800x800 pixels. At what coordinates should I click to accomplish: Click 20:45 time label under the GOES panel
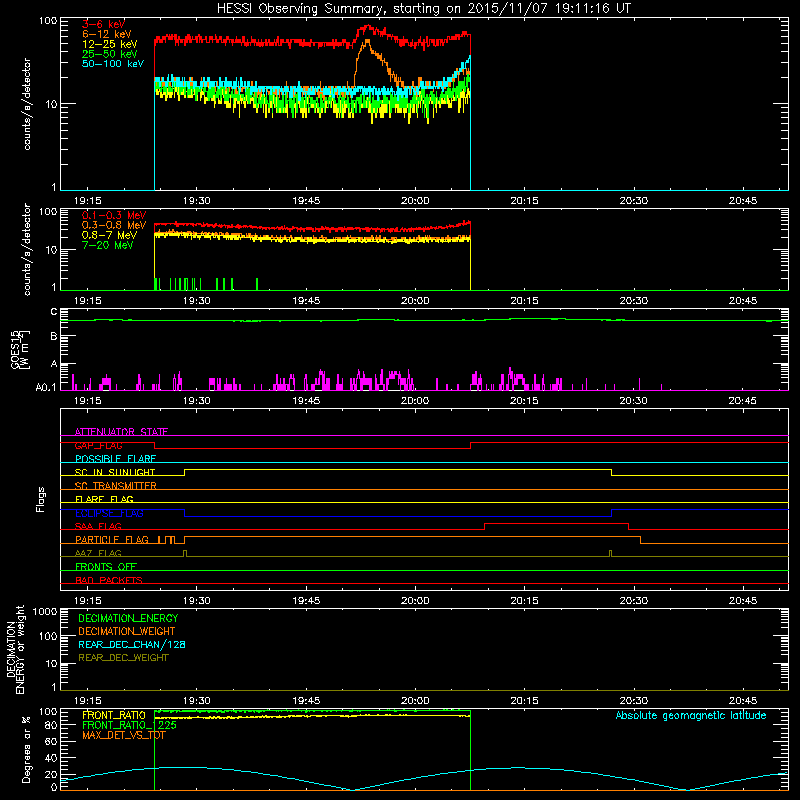[742, 401]
